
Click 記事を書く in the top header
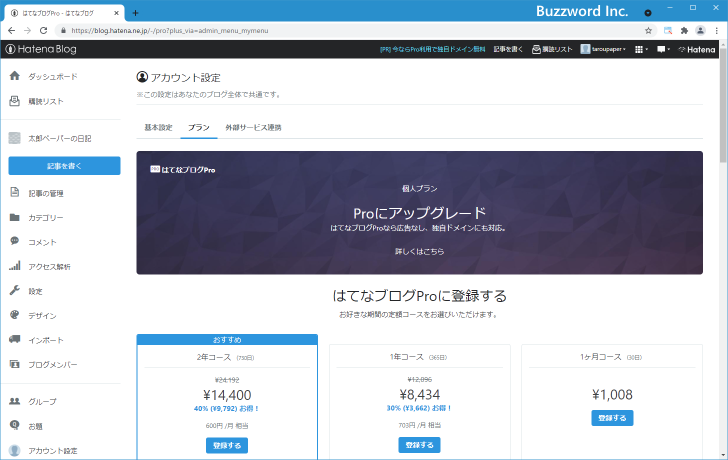pyautogui.click(x=508, y=49)
